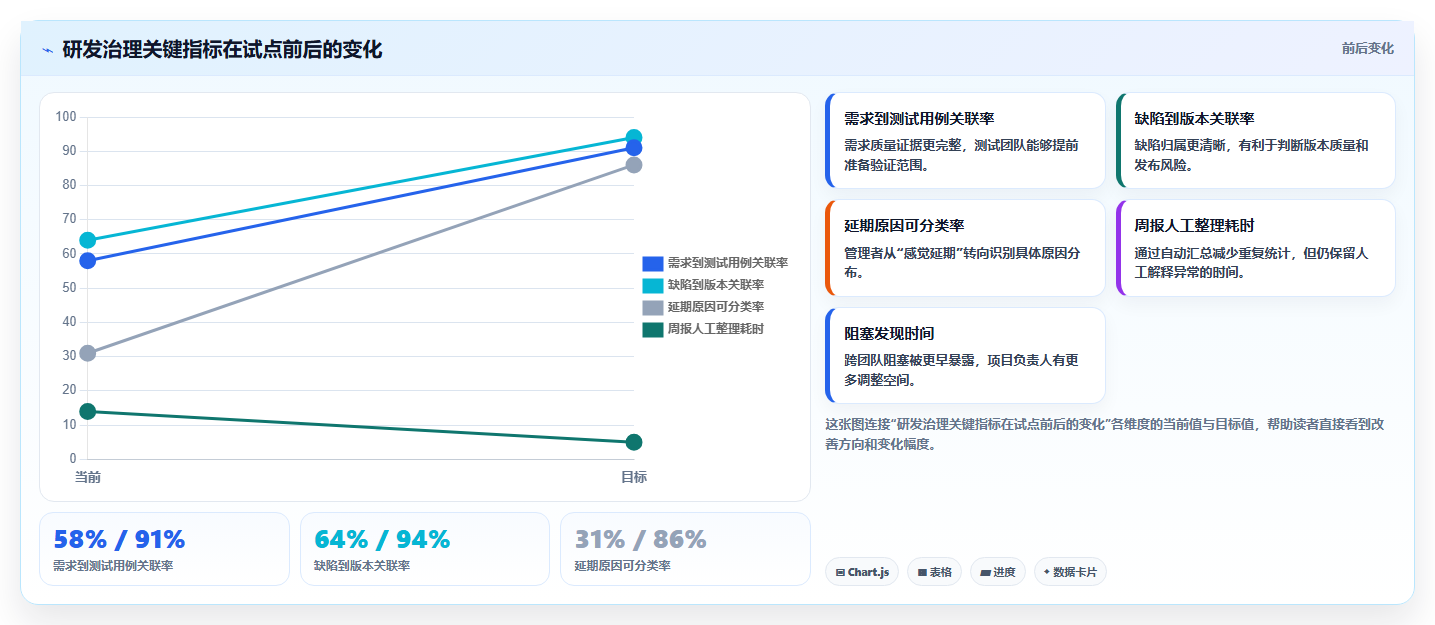
Task: Click the x-axis label 当前
Action: coord(88,477)
